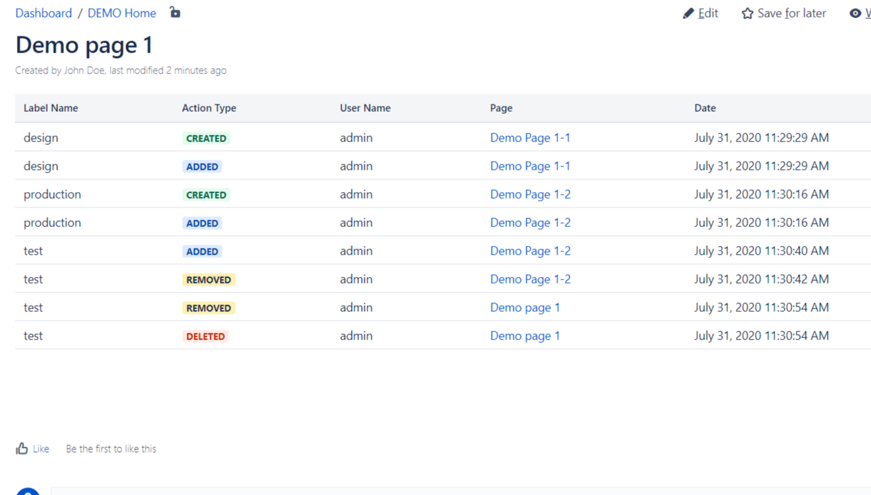871x495 pixels.
Task: Click the Like thumbs-up icon
Action: click(22, 449)
